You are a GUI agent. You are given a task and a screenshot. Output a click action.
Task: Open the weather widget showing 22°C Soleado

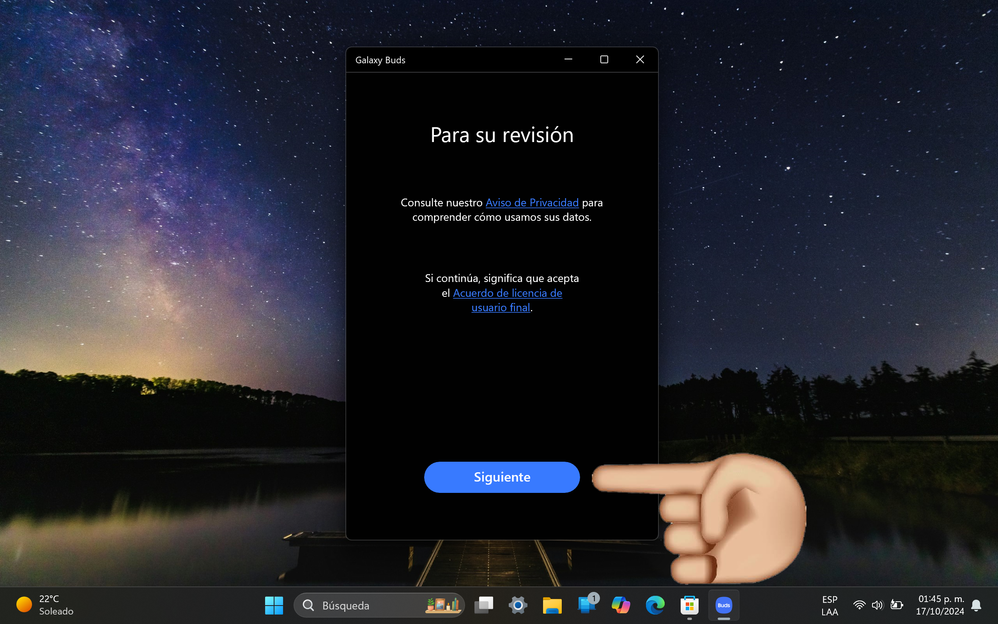45,605
